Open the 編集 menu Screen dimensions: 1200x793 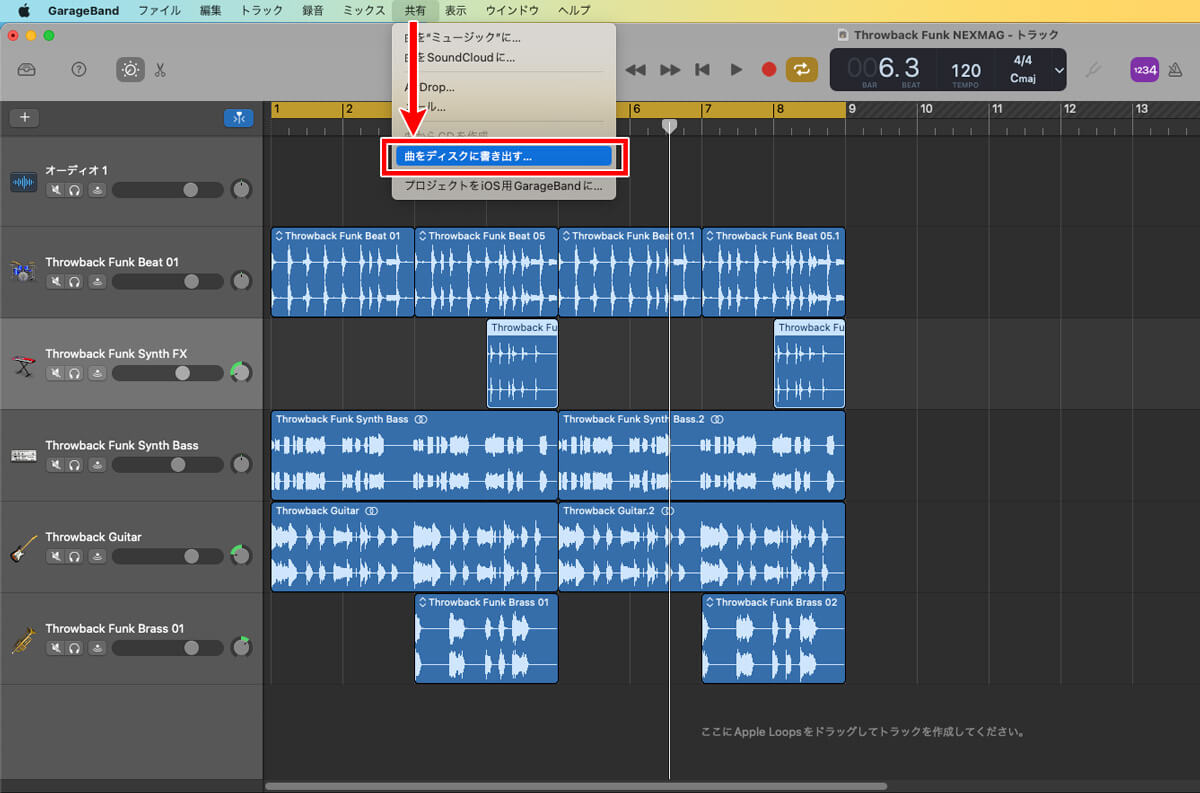(211, 10)
